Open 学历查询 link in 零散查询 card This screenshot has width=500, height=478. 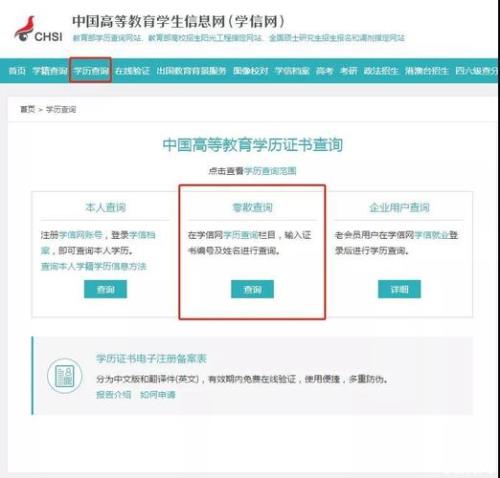(x=241, y=235)
